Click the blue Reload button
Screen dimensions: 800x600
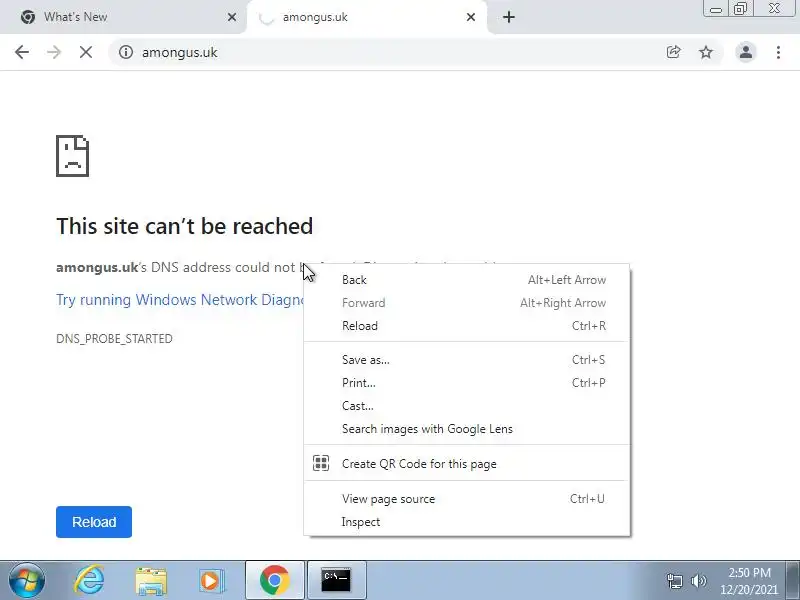point(94,522)
